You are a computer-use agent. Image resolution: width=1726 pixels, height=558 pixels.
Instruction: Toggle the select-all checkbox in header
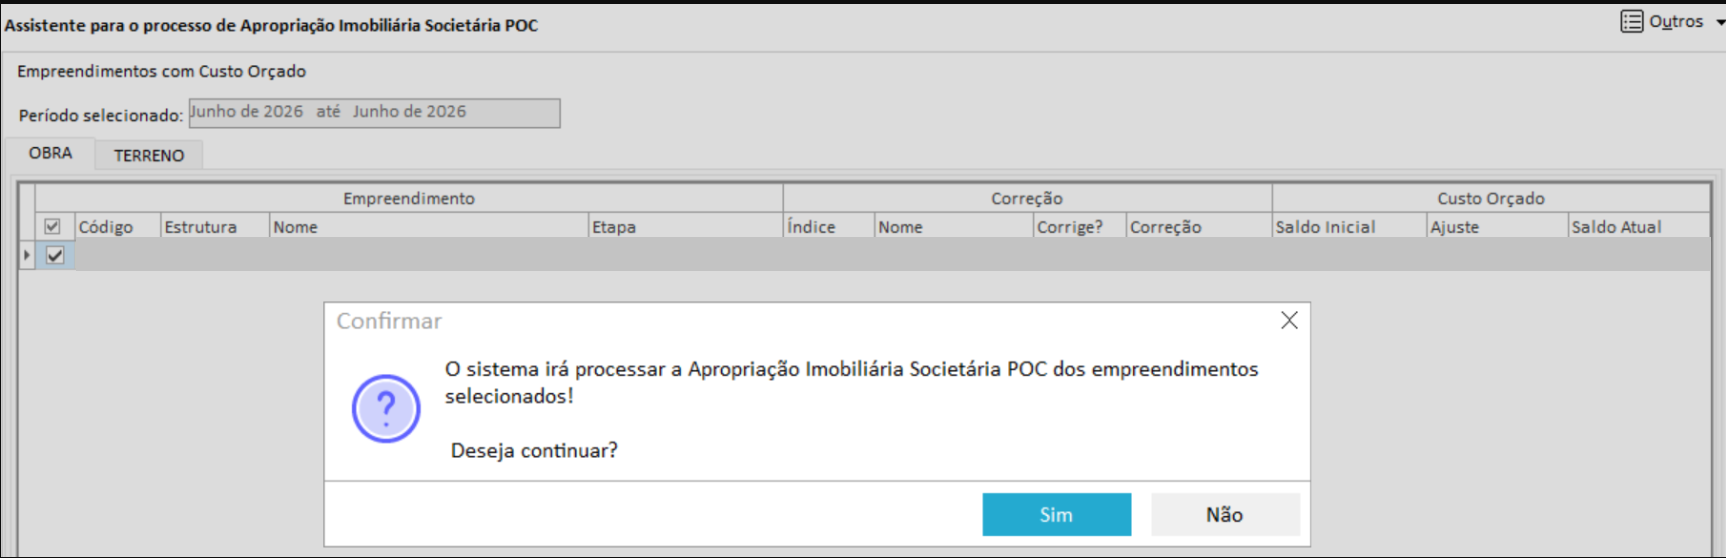(53, 227)
